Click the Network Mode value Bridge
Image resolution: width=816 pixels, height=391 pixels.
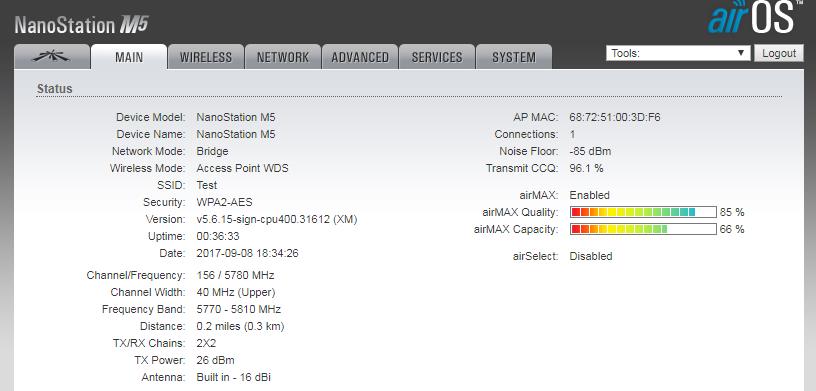[x=212, y=152]
